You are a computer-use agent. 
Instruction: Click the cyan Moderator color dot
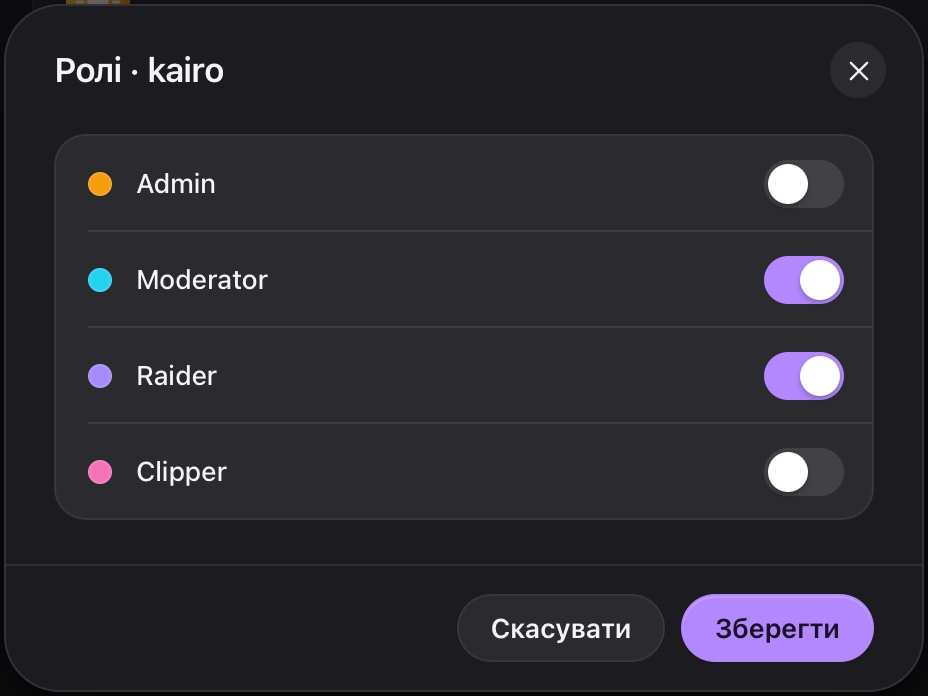[100, 280]
